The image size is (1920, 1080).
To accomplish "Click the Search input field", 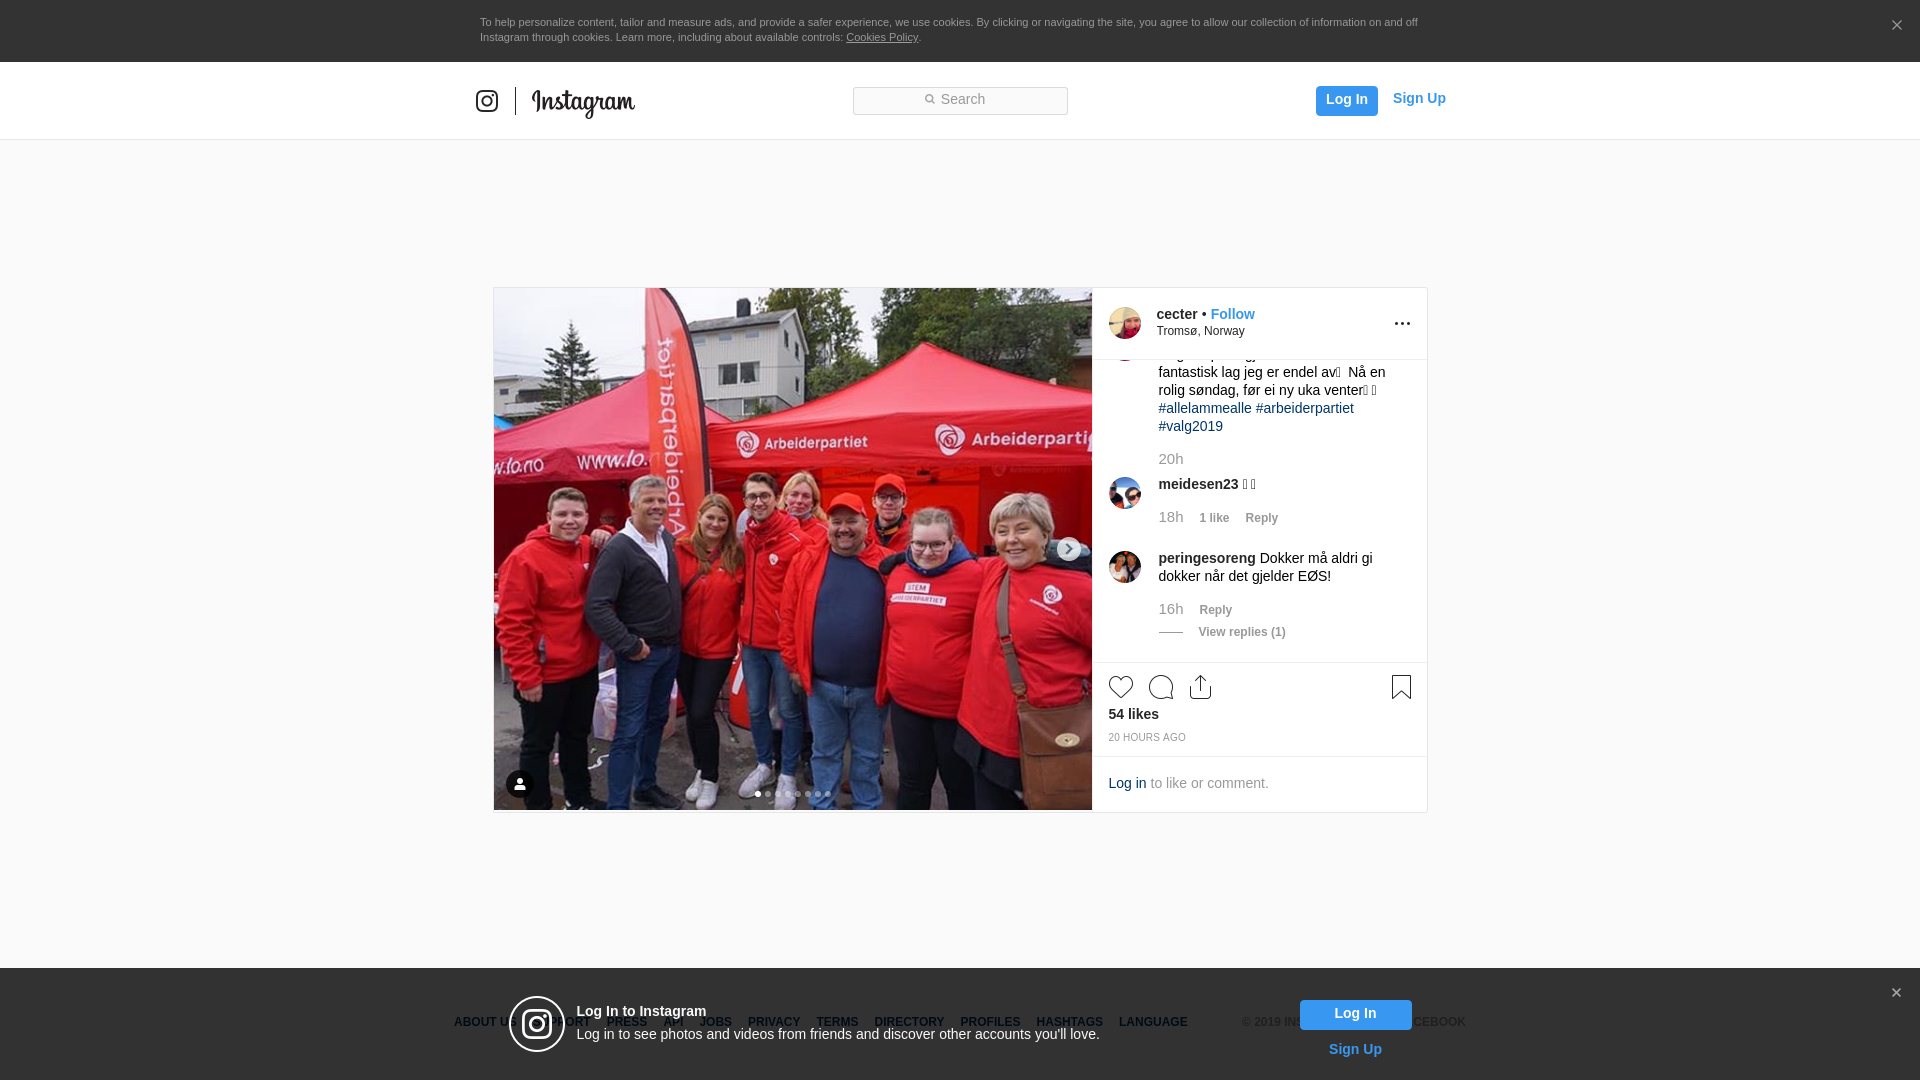I will pyautogui.click(x=960, y=100).
